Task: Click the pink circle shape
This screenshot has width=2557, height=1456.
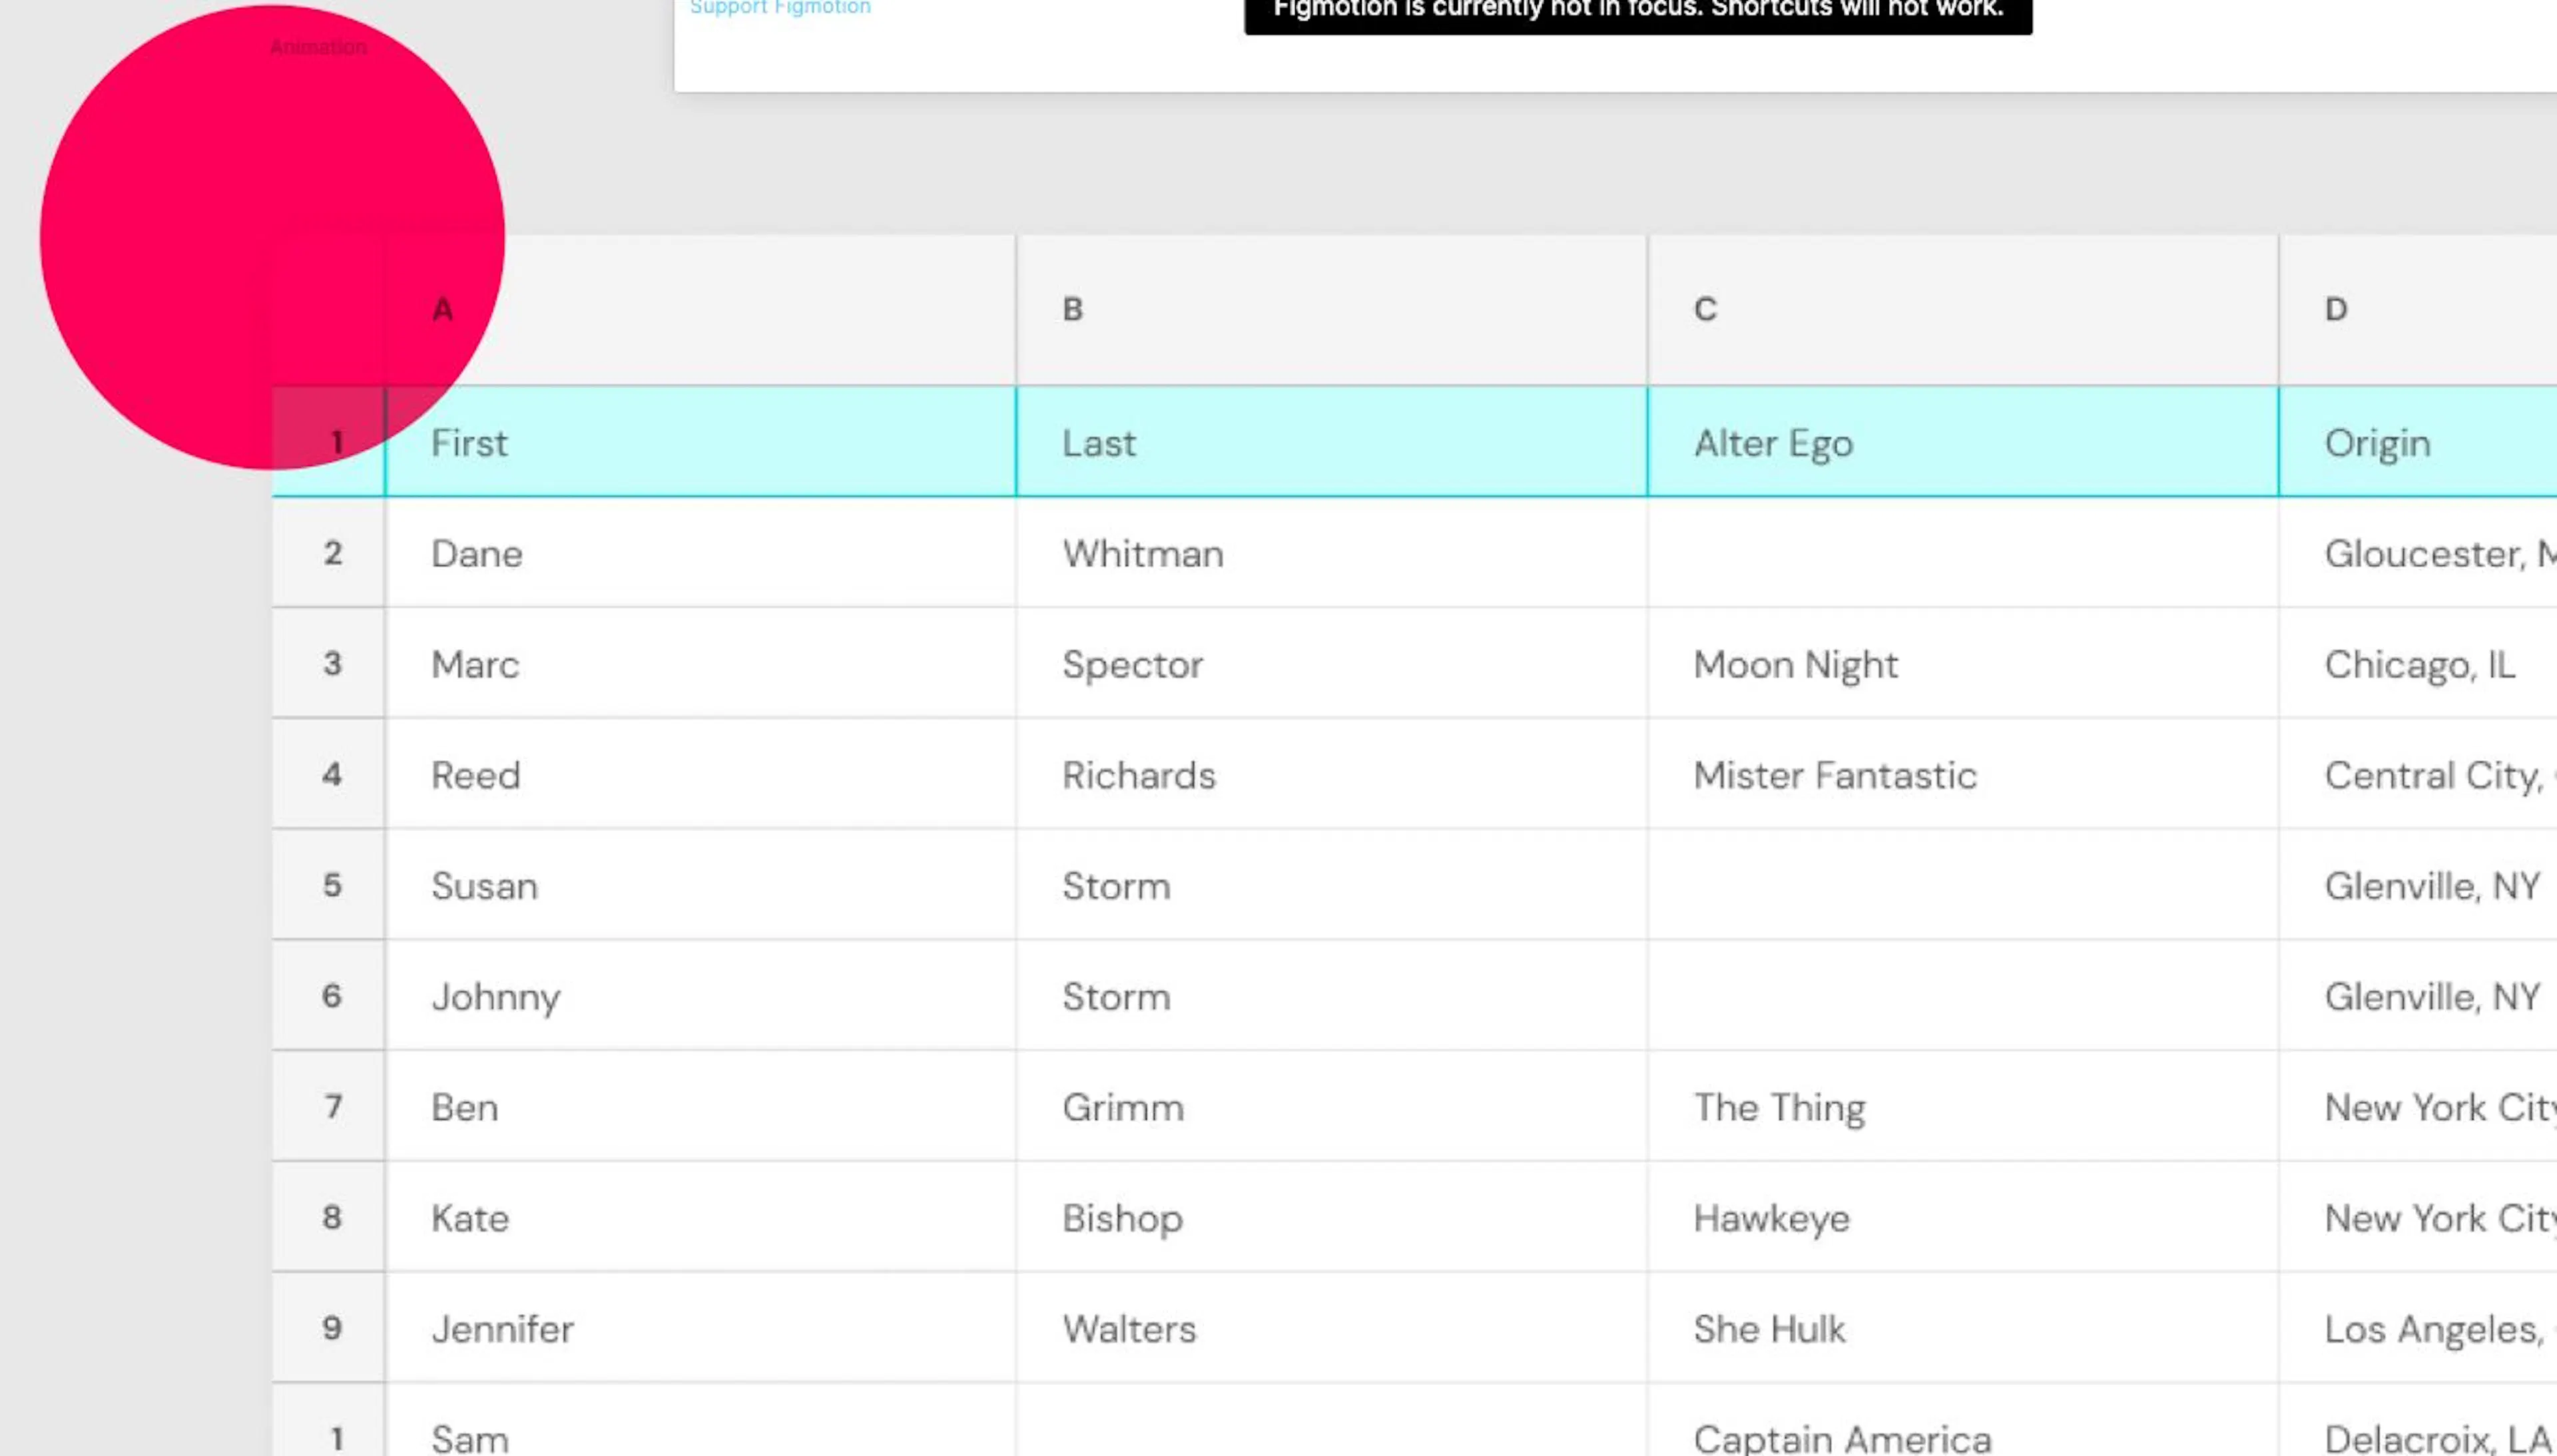Action: pyautogui.click(x=272, y=237)
